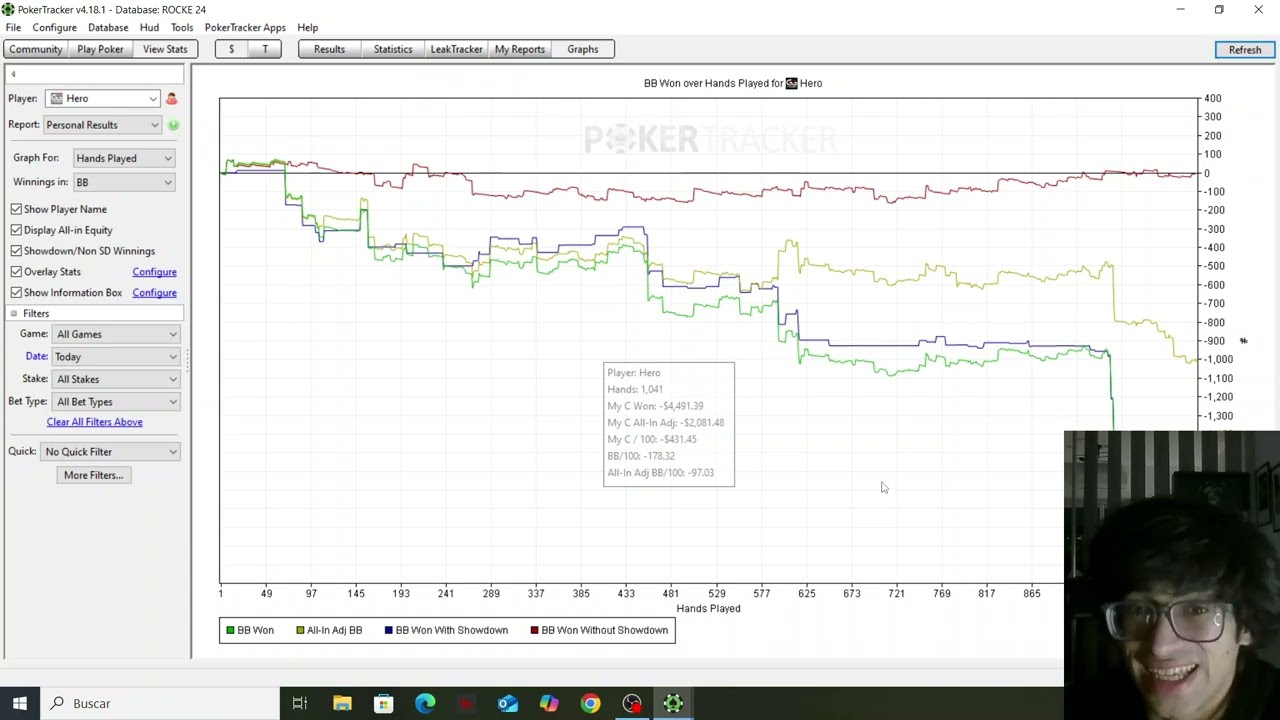Screen dimensions: 1280x720
Task: Open the Hud menu
Action: tap(149, 28)
